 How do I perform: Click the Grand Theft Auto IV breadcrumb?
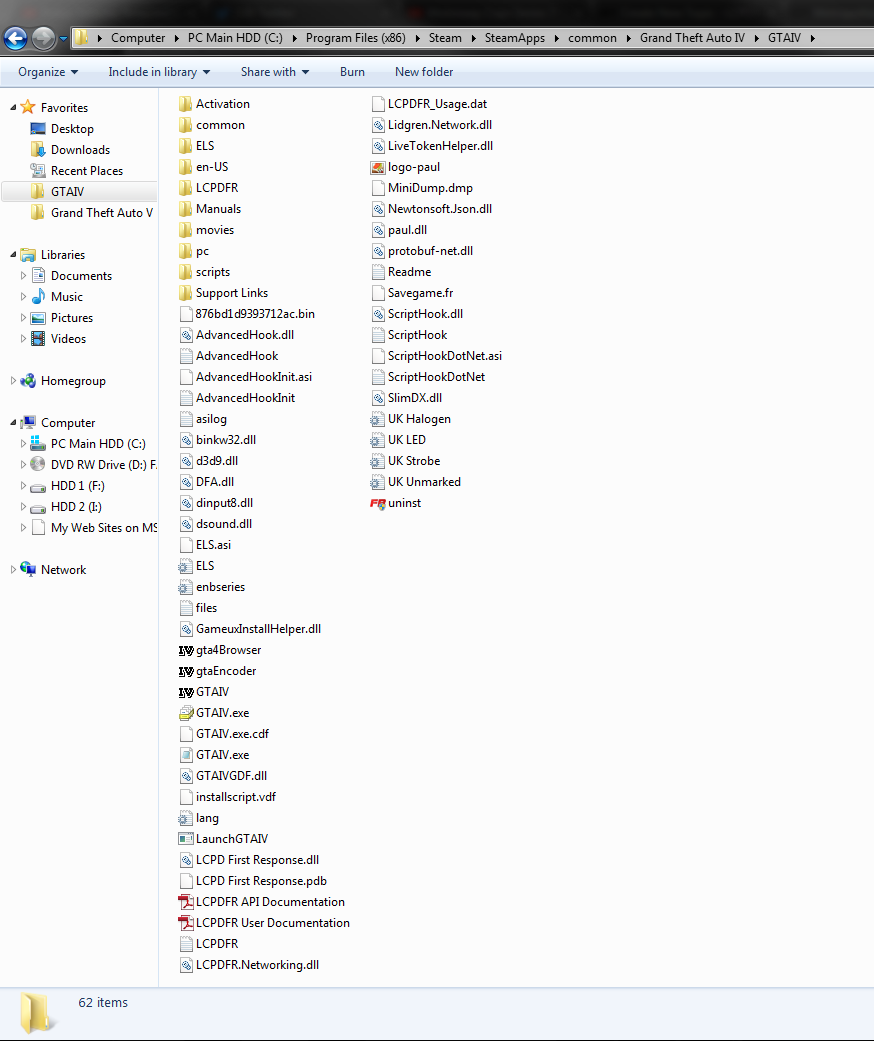tap(692, 38)
